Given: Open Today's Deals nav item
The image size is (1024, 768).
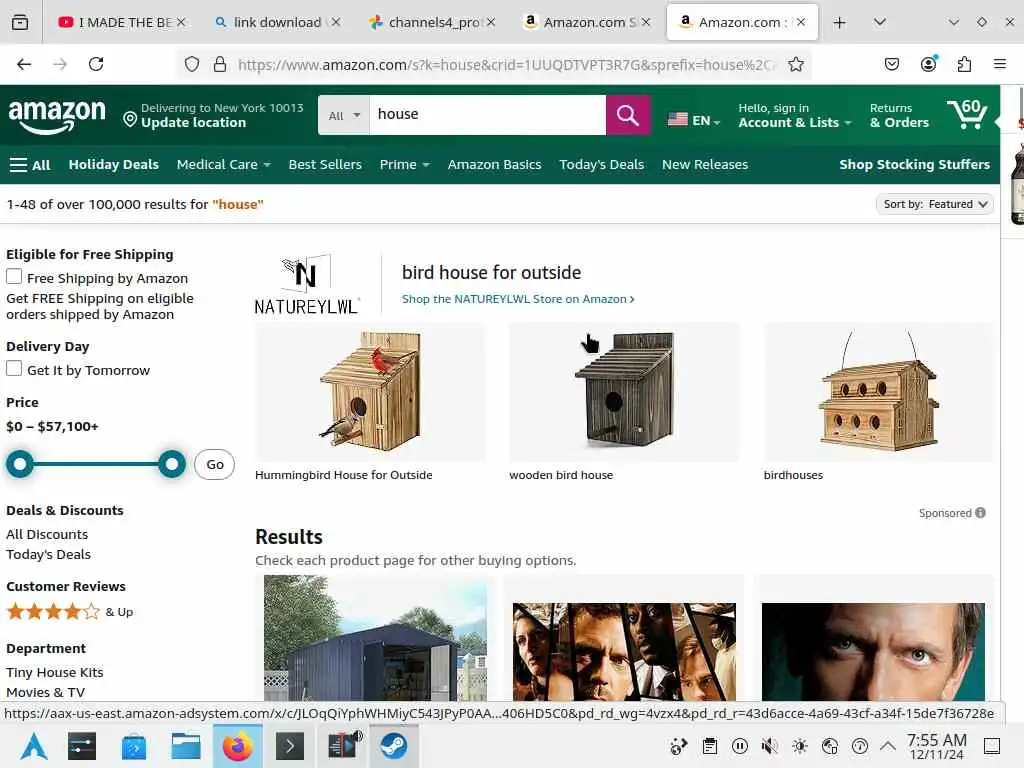Looking at the screenshot, I should click(x=601, y=165).
